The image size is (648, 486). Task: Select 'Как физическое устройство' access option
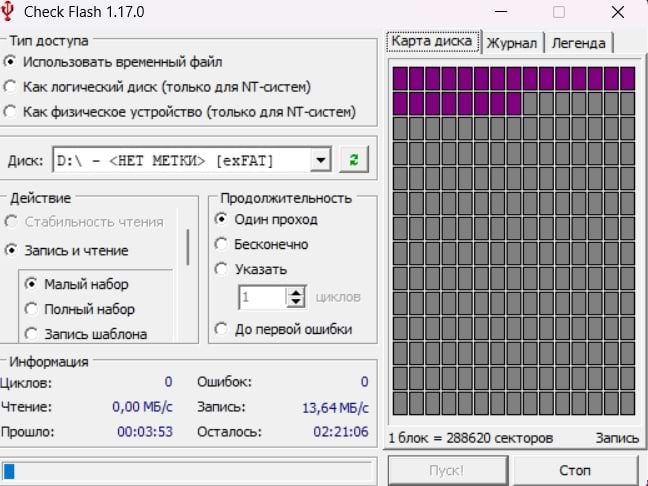pos(11,111)
